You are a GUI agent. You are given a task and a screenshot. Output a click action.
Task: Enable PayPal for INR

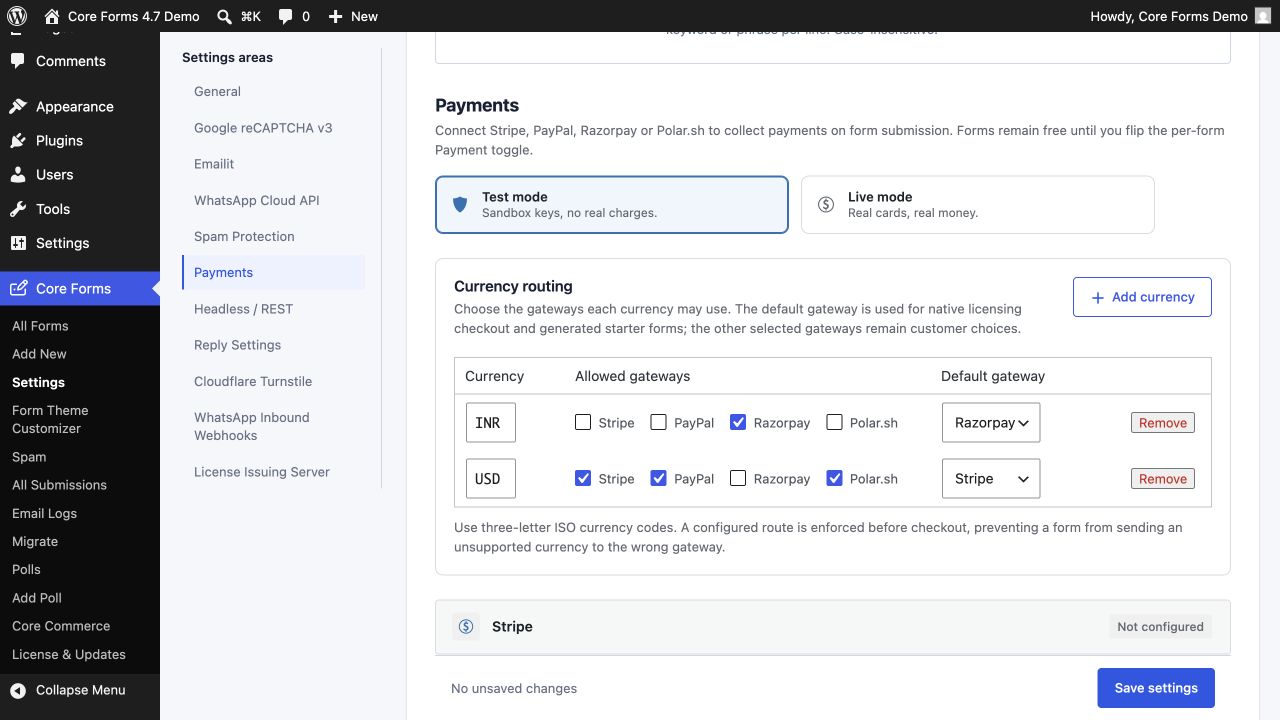click(x=658, y=422)
